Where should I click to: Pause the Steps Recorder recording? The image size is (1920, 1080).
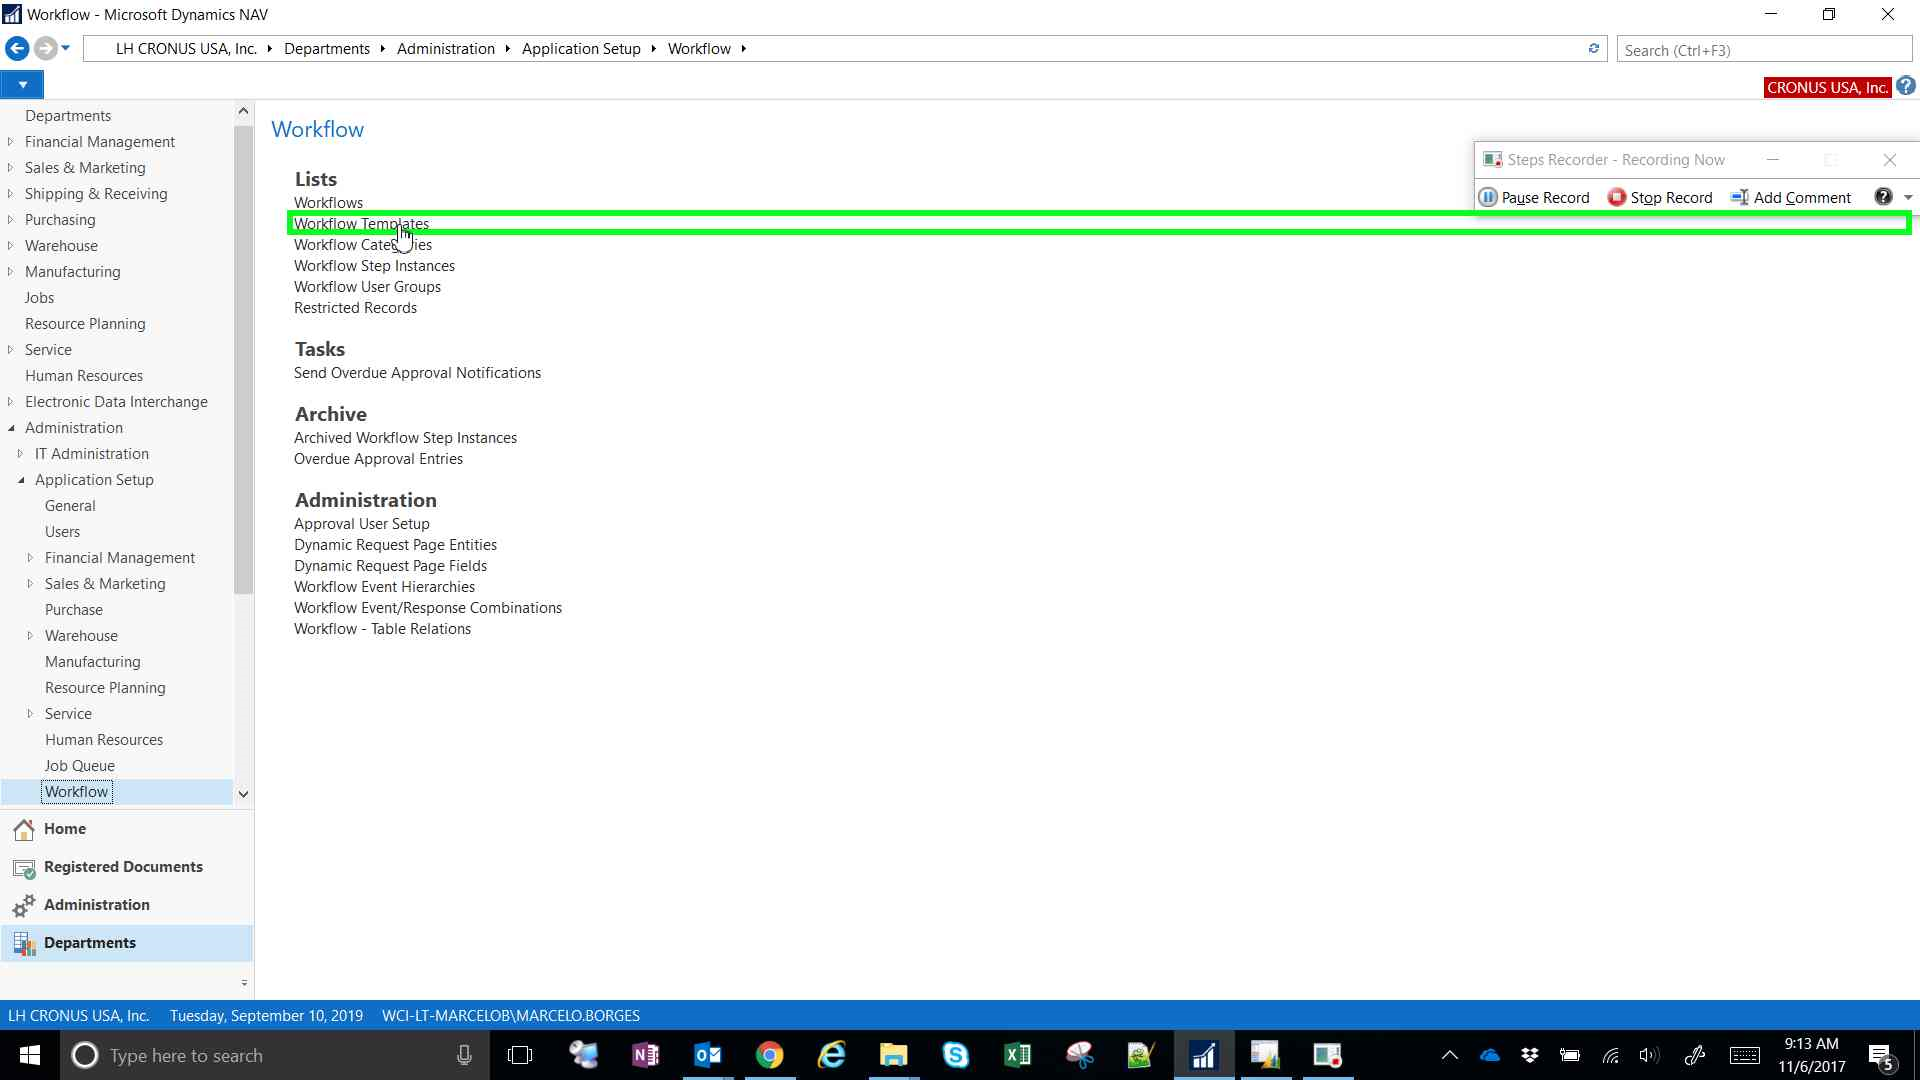pyautogui.click(x=1534, y=197)
